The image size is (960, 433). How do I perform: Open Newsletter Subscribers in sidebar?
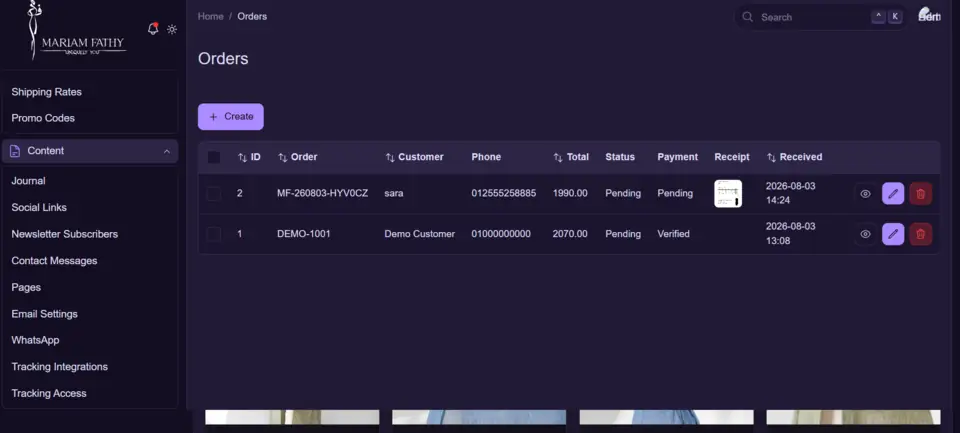(65, 234)
